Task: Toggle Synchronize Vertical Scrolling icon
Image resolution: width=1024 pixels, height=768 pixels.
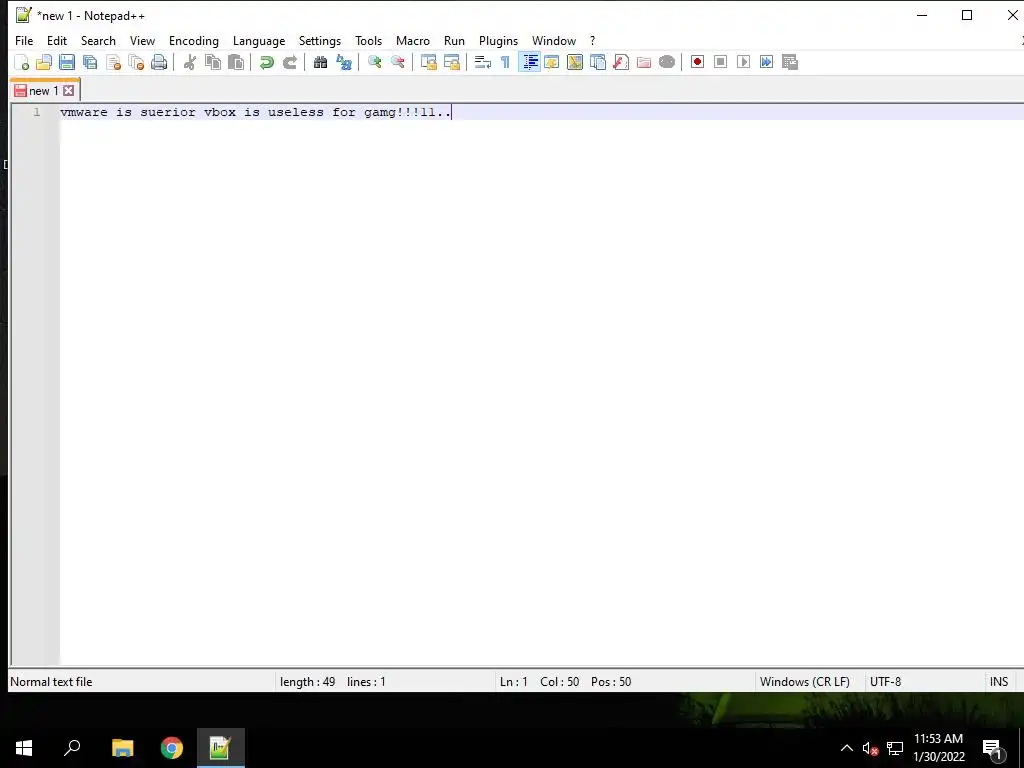Action: [428, 62]
